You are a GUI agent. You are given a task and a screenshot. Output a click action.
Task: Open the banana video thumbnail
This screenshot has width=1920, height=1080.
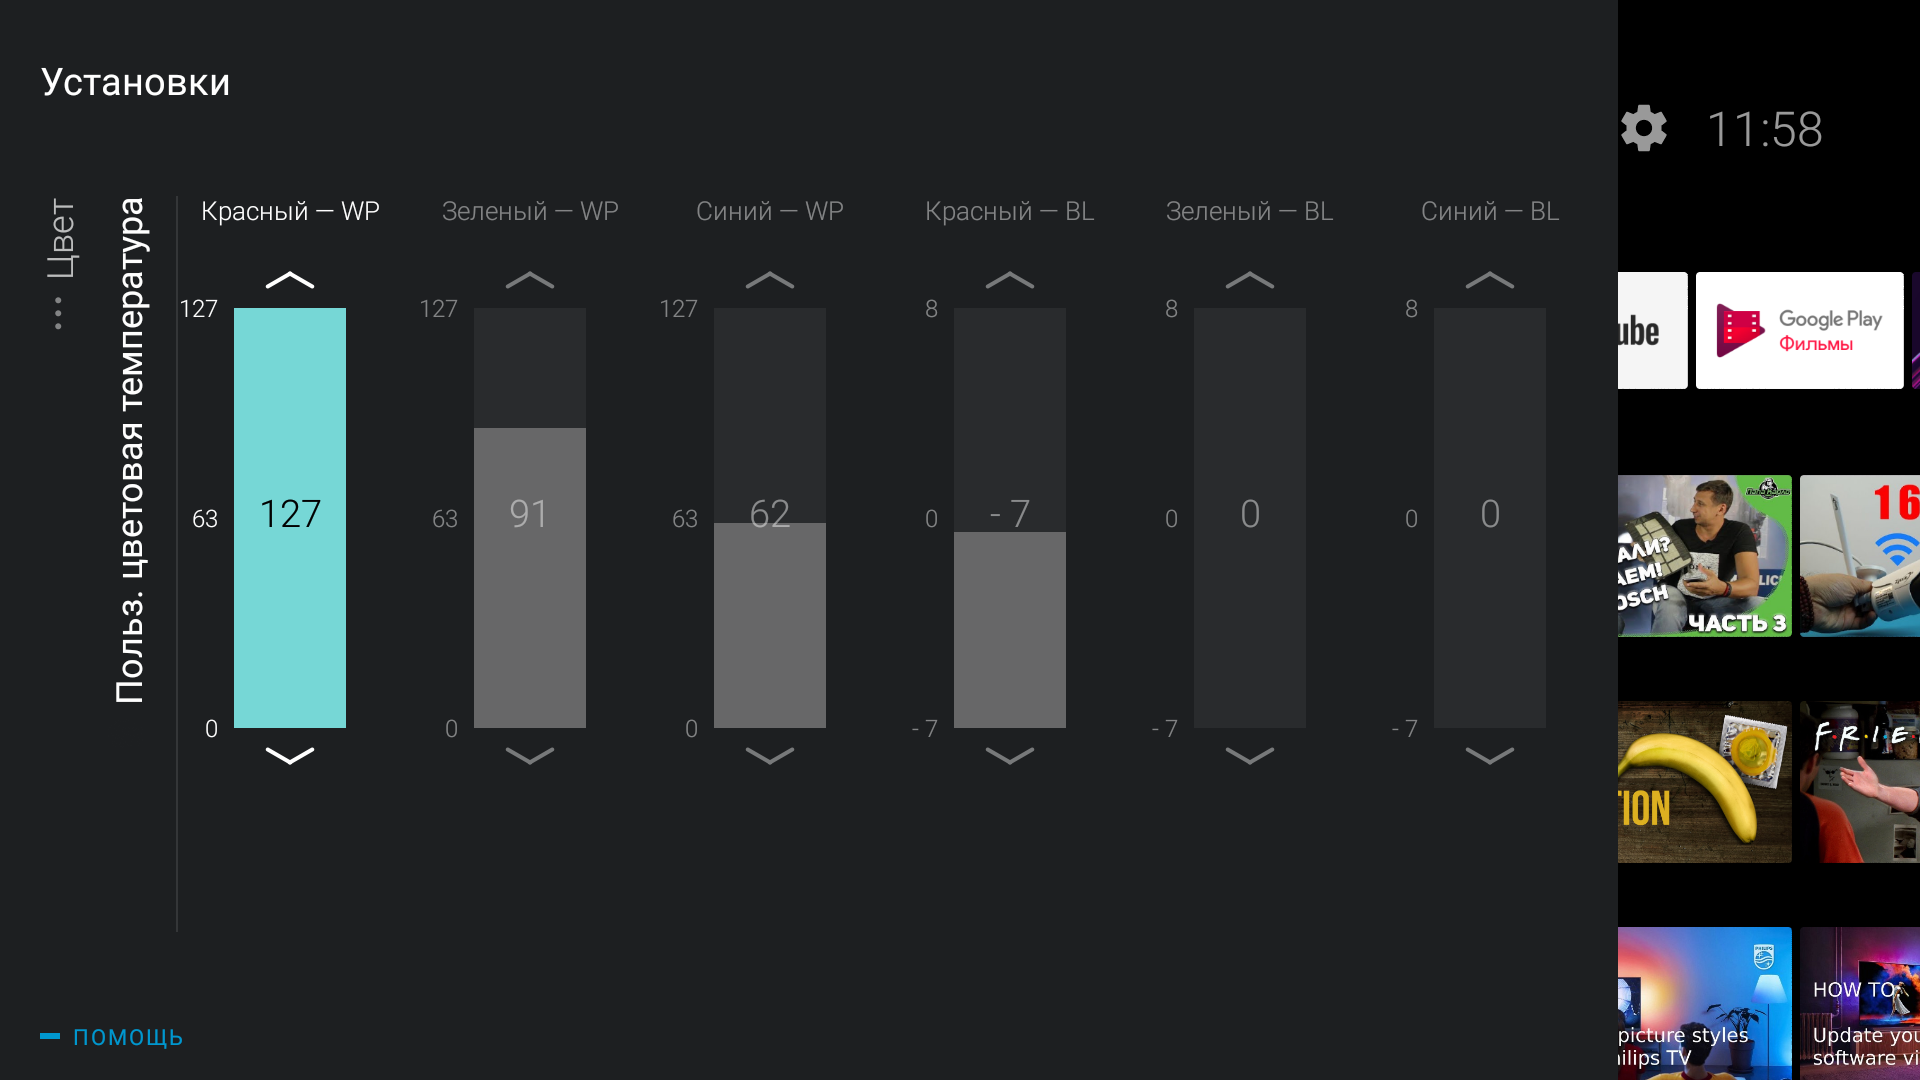point(1704,782)
